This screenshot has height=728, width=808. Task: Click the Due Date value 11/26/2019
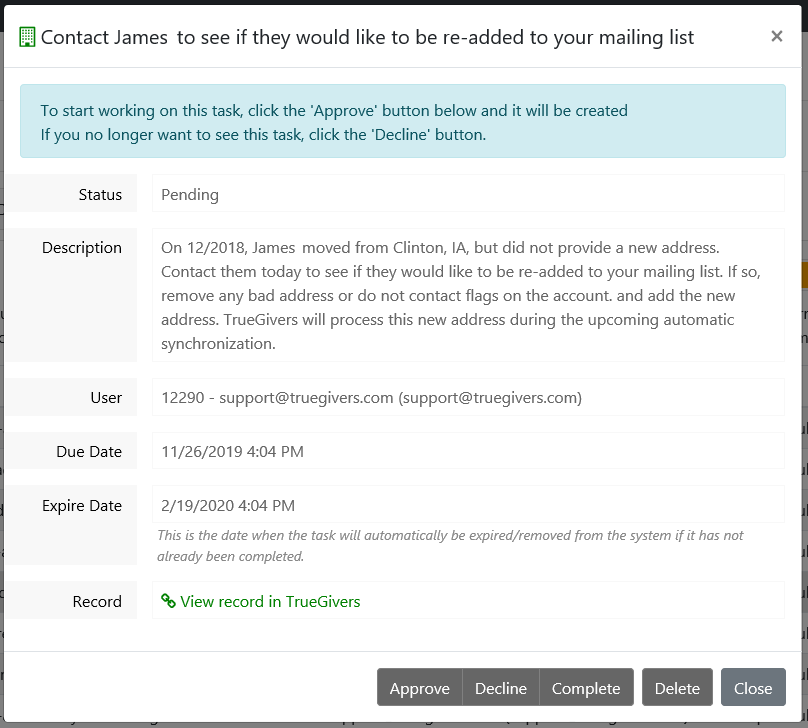pos(232,452)
